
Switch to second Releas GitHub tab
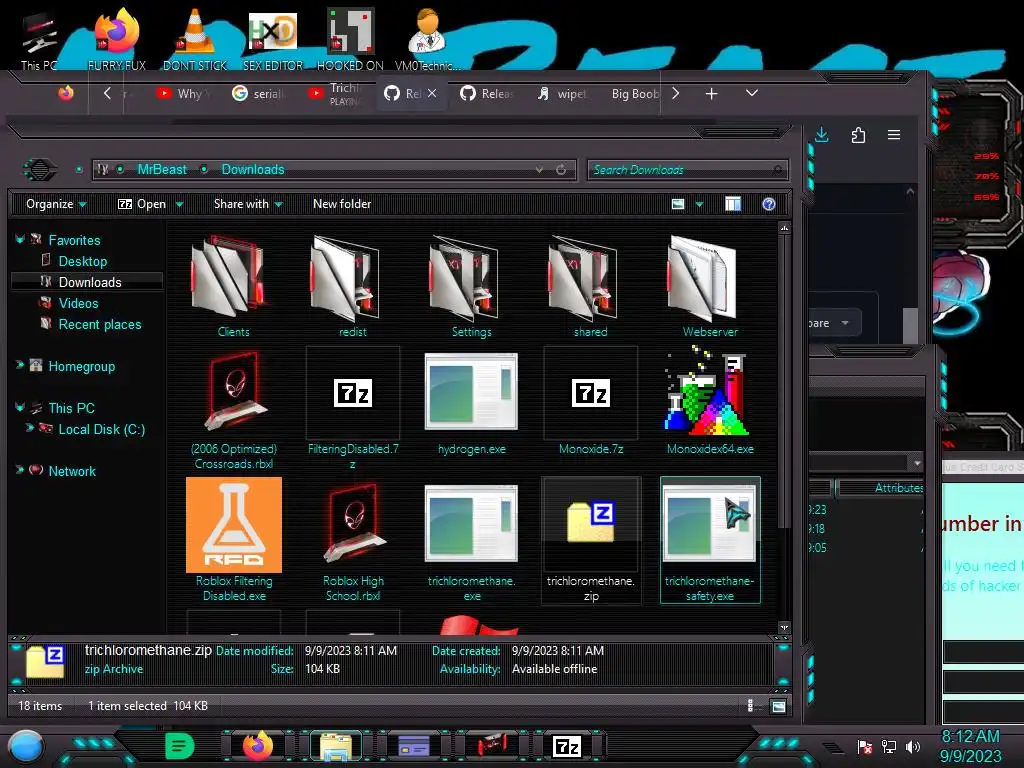[487, 93]
